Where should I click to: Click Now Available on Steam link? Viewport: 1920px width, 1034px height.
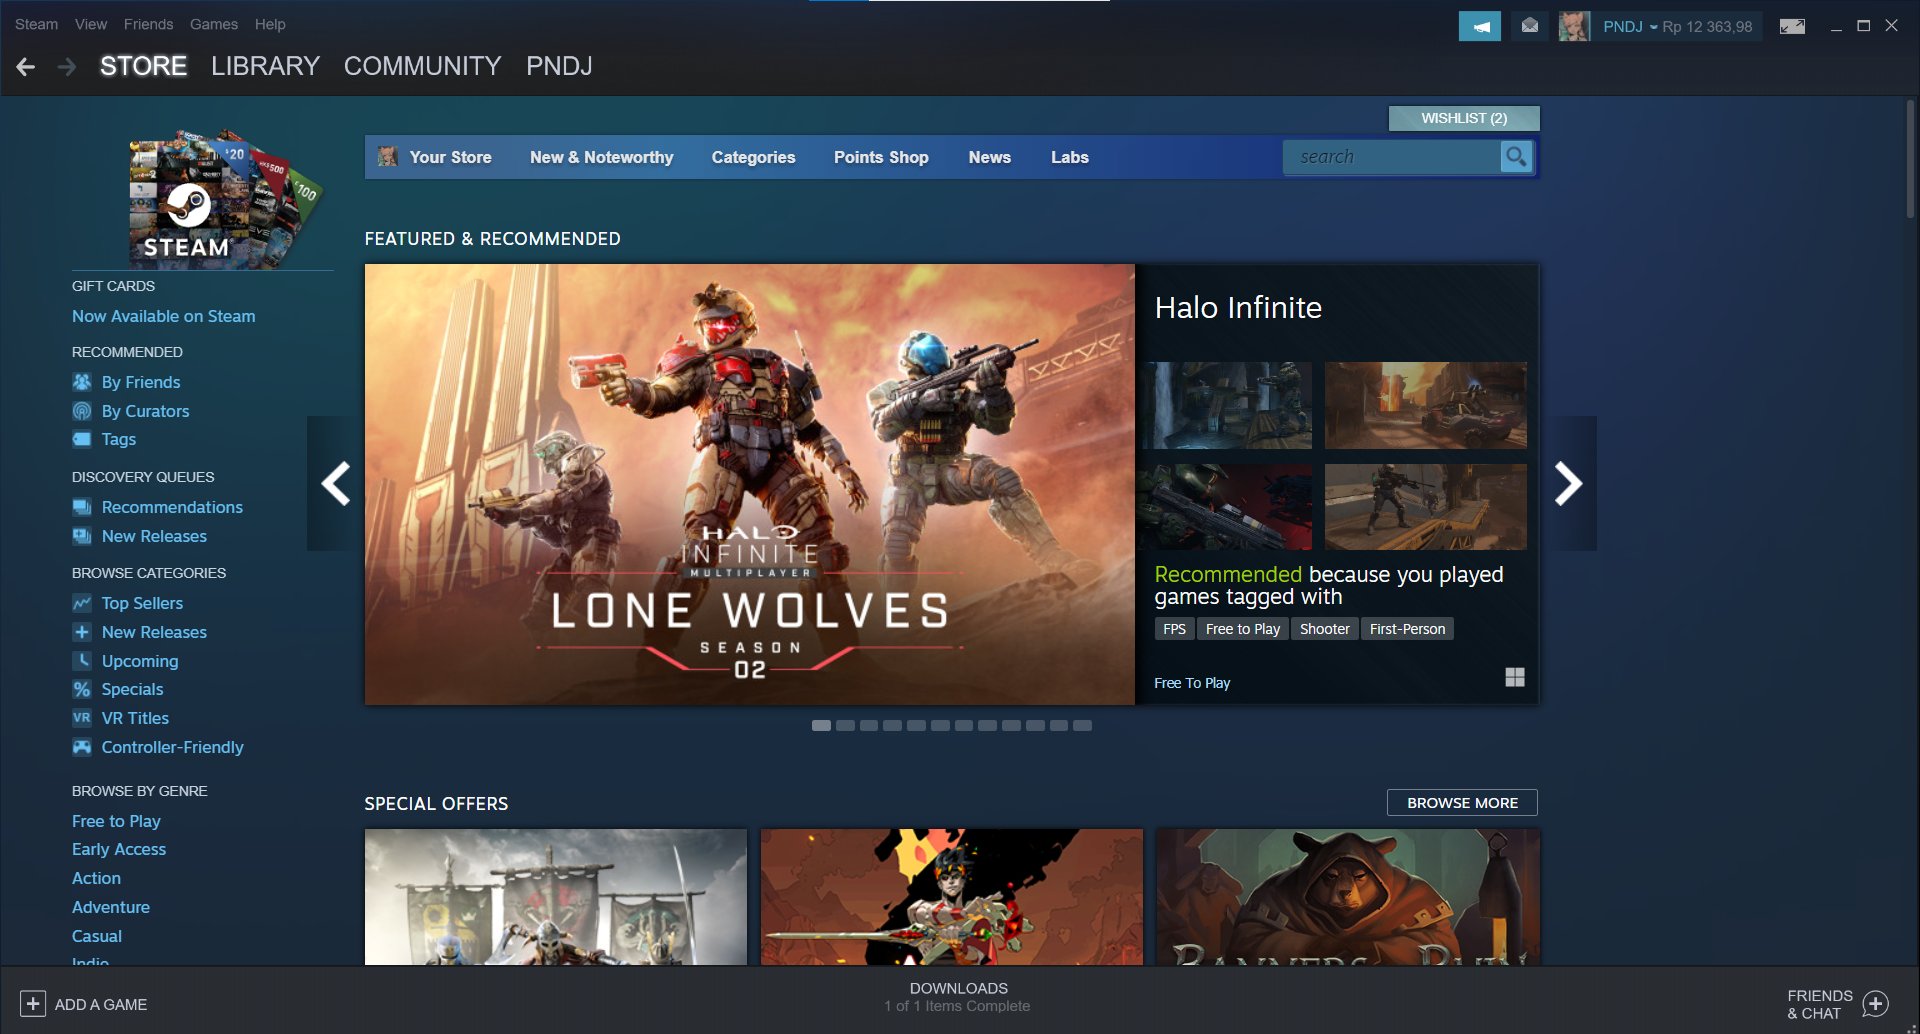[163, 316]
